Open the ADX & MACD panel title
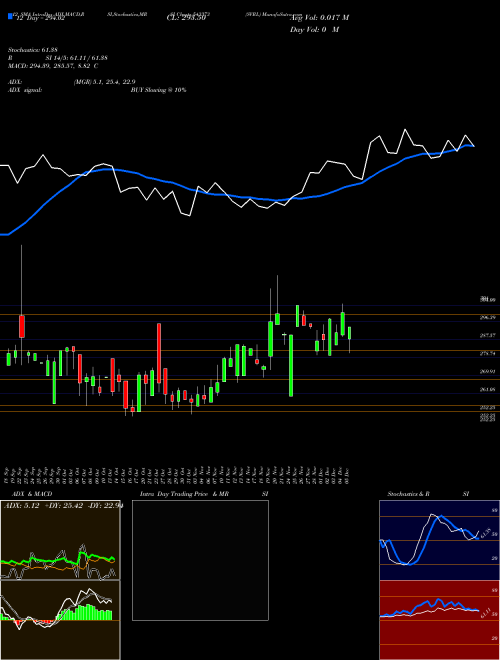The height and width of the screenshot is (660, 500). pyautogui.click(x=32, y=494)
